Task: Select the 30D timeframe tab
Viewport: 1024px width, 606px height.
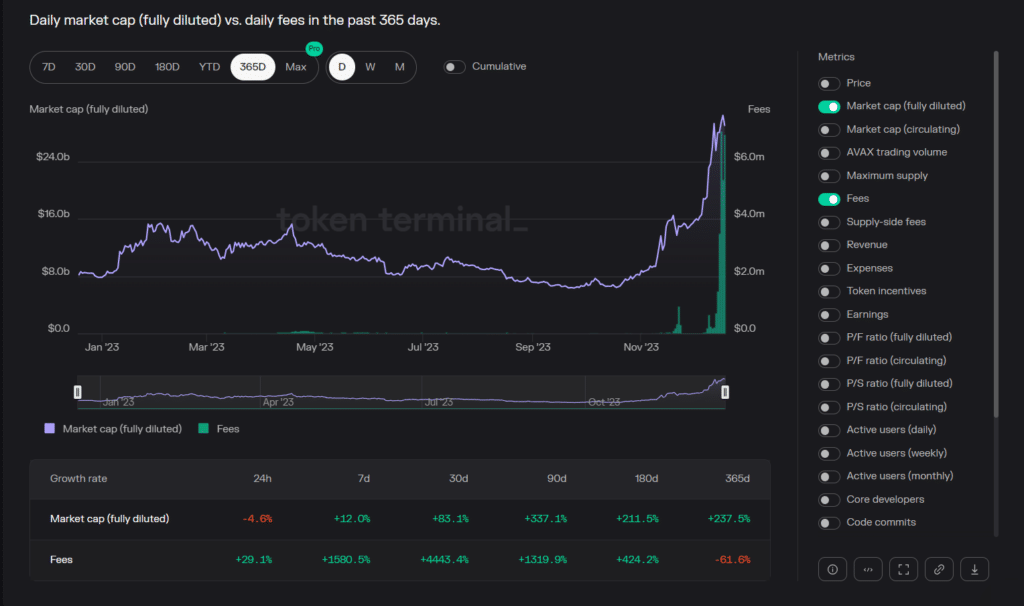Action: 84,66
